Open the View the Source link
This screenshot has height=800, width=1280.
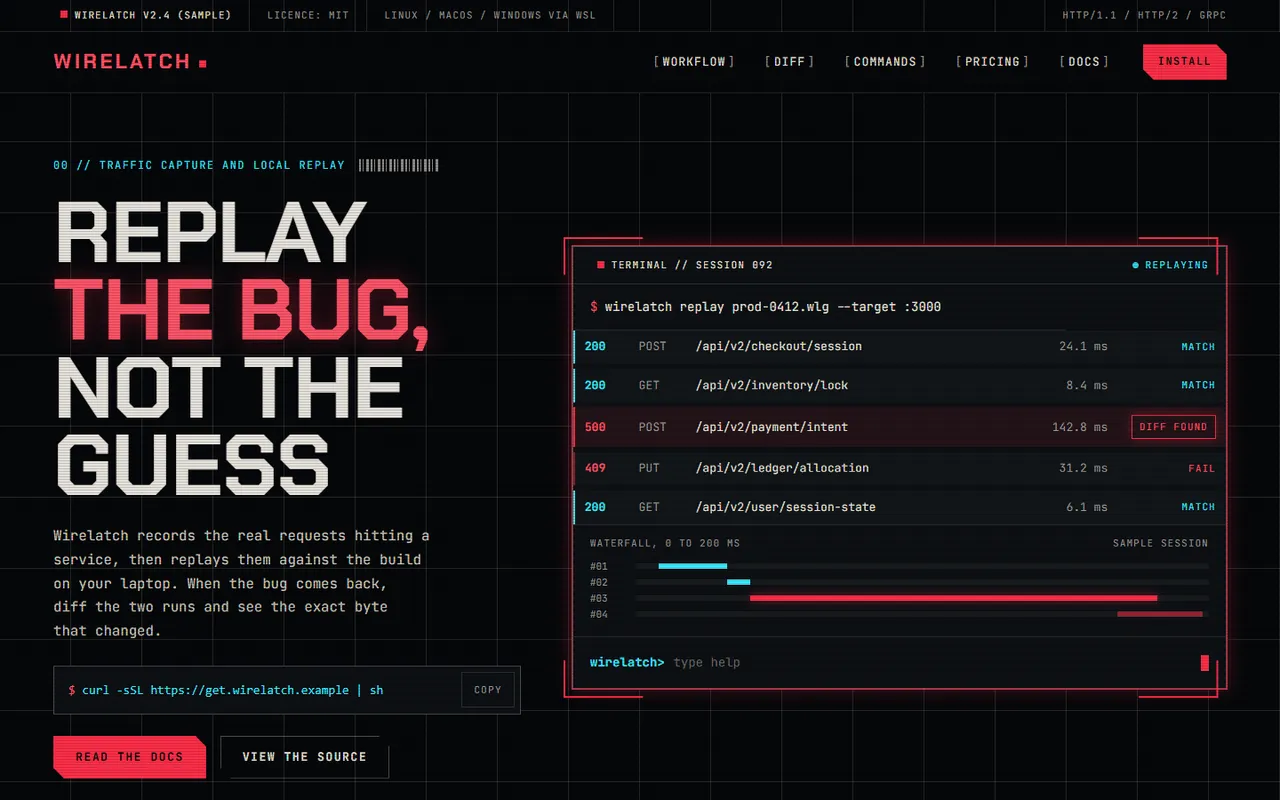(304, 757)
